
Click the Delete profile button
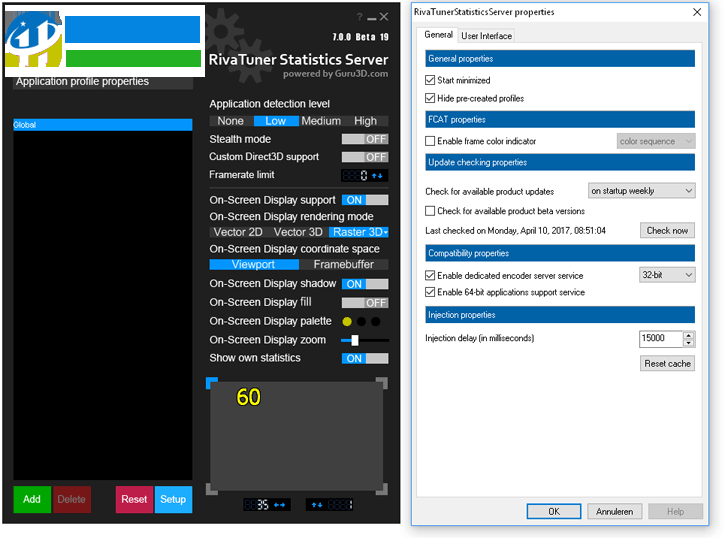coord(72,499)
